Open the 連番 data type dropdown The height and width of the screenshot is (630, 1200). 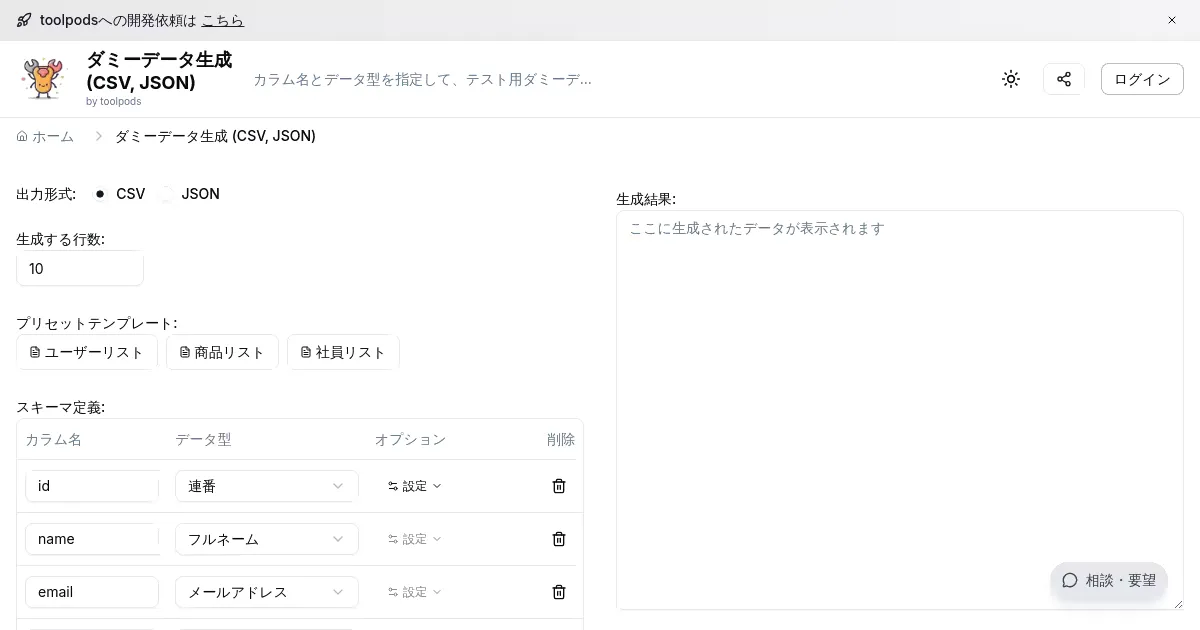click(x=266, y=486)
